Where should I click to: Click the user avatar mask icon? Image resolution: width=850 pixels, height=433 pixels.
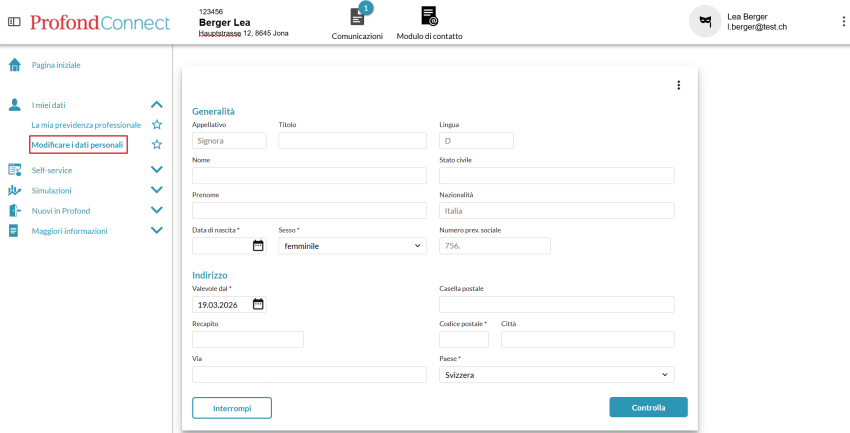pos(705,22)
